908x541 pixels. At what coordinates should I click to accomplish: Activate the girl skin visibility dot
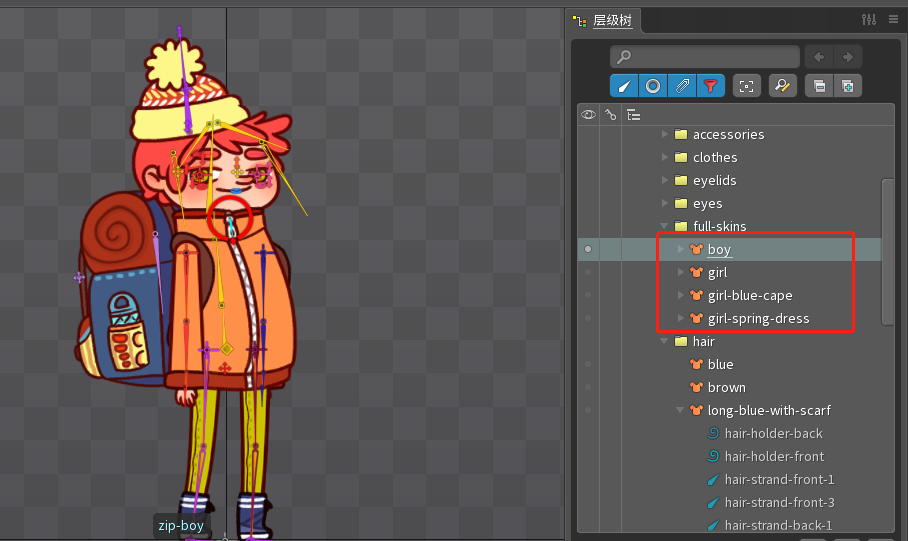(588, 272)
